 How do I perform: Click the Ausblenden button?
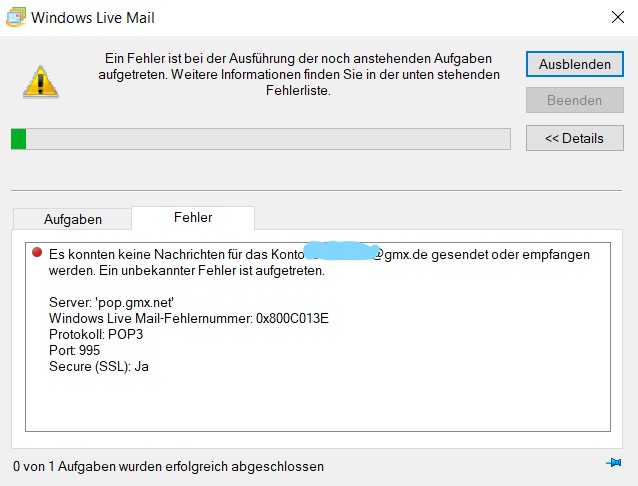click(575, 64)
